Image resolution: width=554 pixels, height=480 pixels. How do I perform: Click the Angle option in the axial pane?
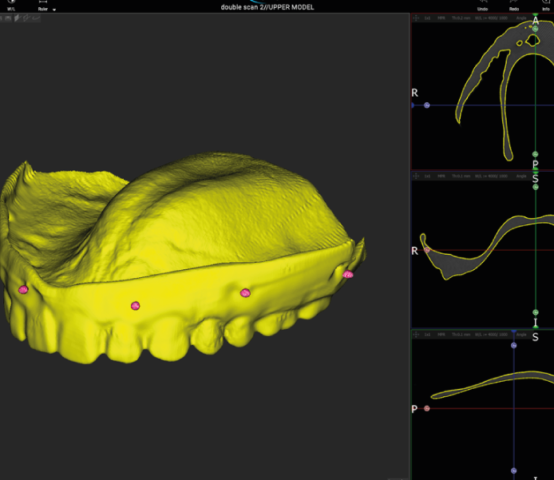[x=521, y=18]
